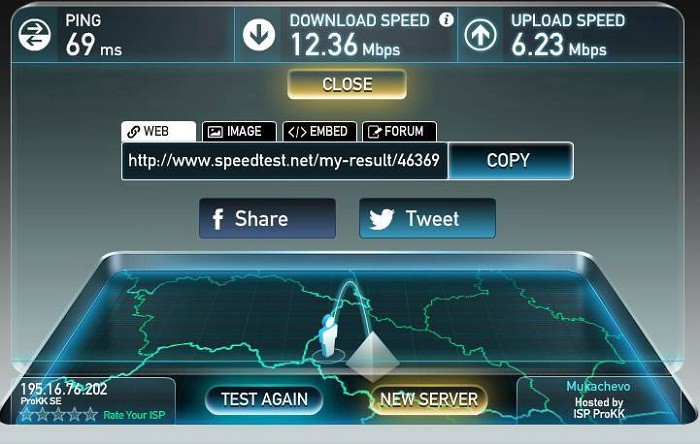700x444 pixels.
Task: Close the share panel with CLOSE
Action: (x=347, y=84)
